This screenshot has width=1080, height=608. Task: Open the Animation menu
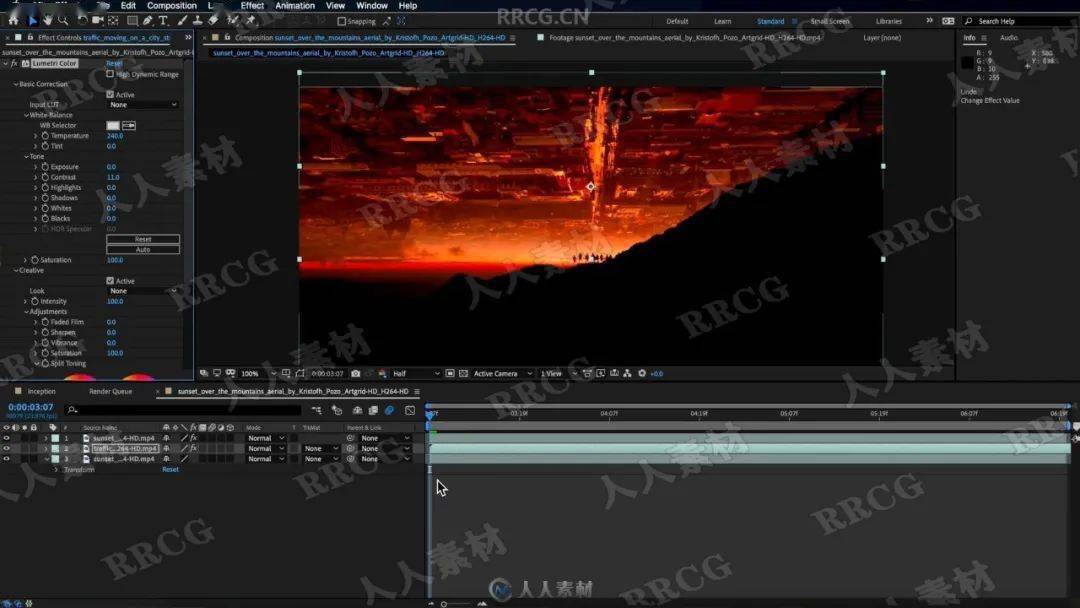[295, 6]
